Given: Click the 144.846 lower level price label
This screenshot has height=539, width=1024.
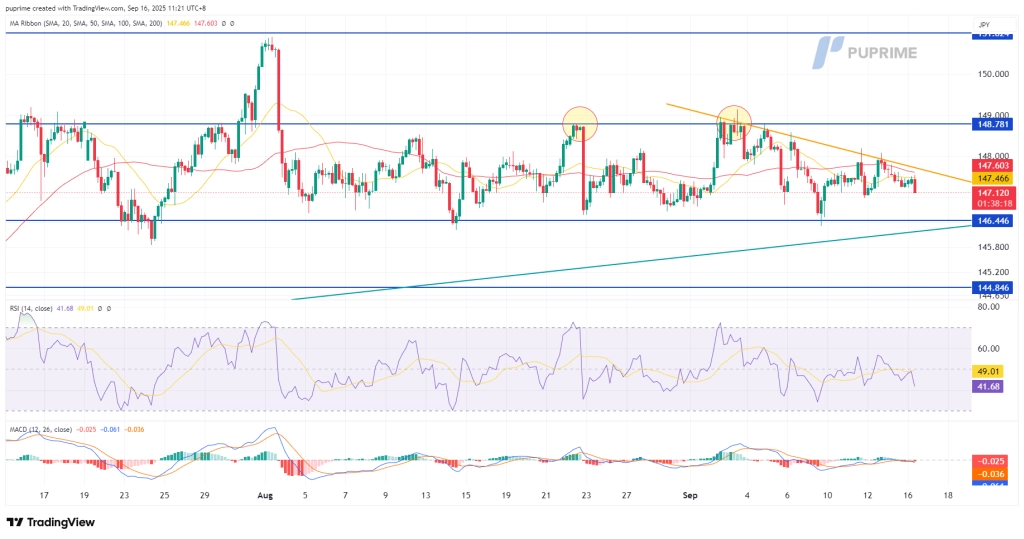Looking at the screenshot, I should [x=995, y=287].
